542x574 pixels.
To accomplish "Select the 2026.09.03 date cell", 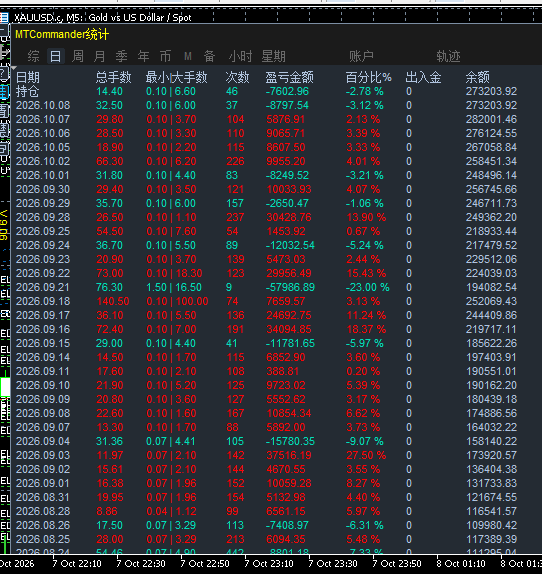I will 43,455.
